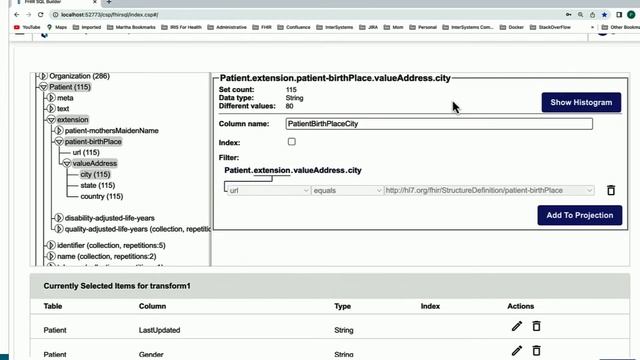Click Add To Projection button
The height and width of the screenshot is (360, 640).
coord(580,215)
